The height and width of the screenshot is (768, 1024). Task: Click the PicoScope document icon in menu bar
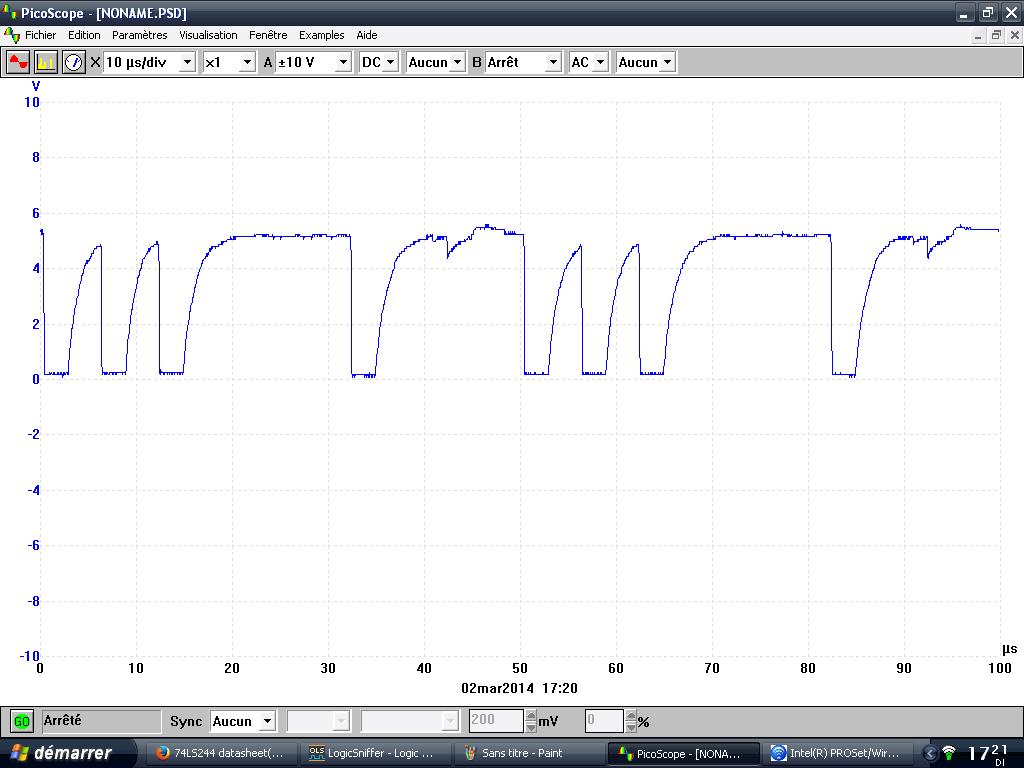pyautogui.click(x=12, y=35)
